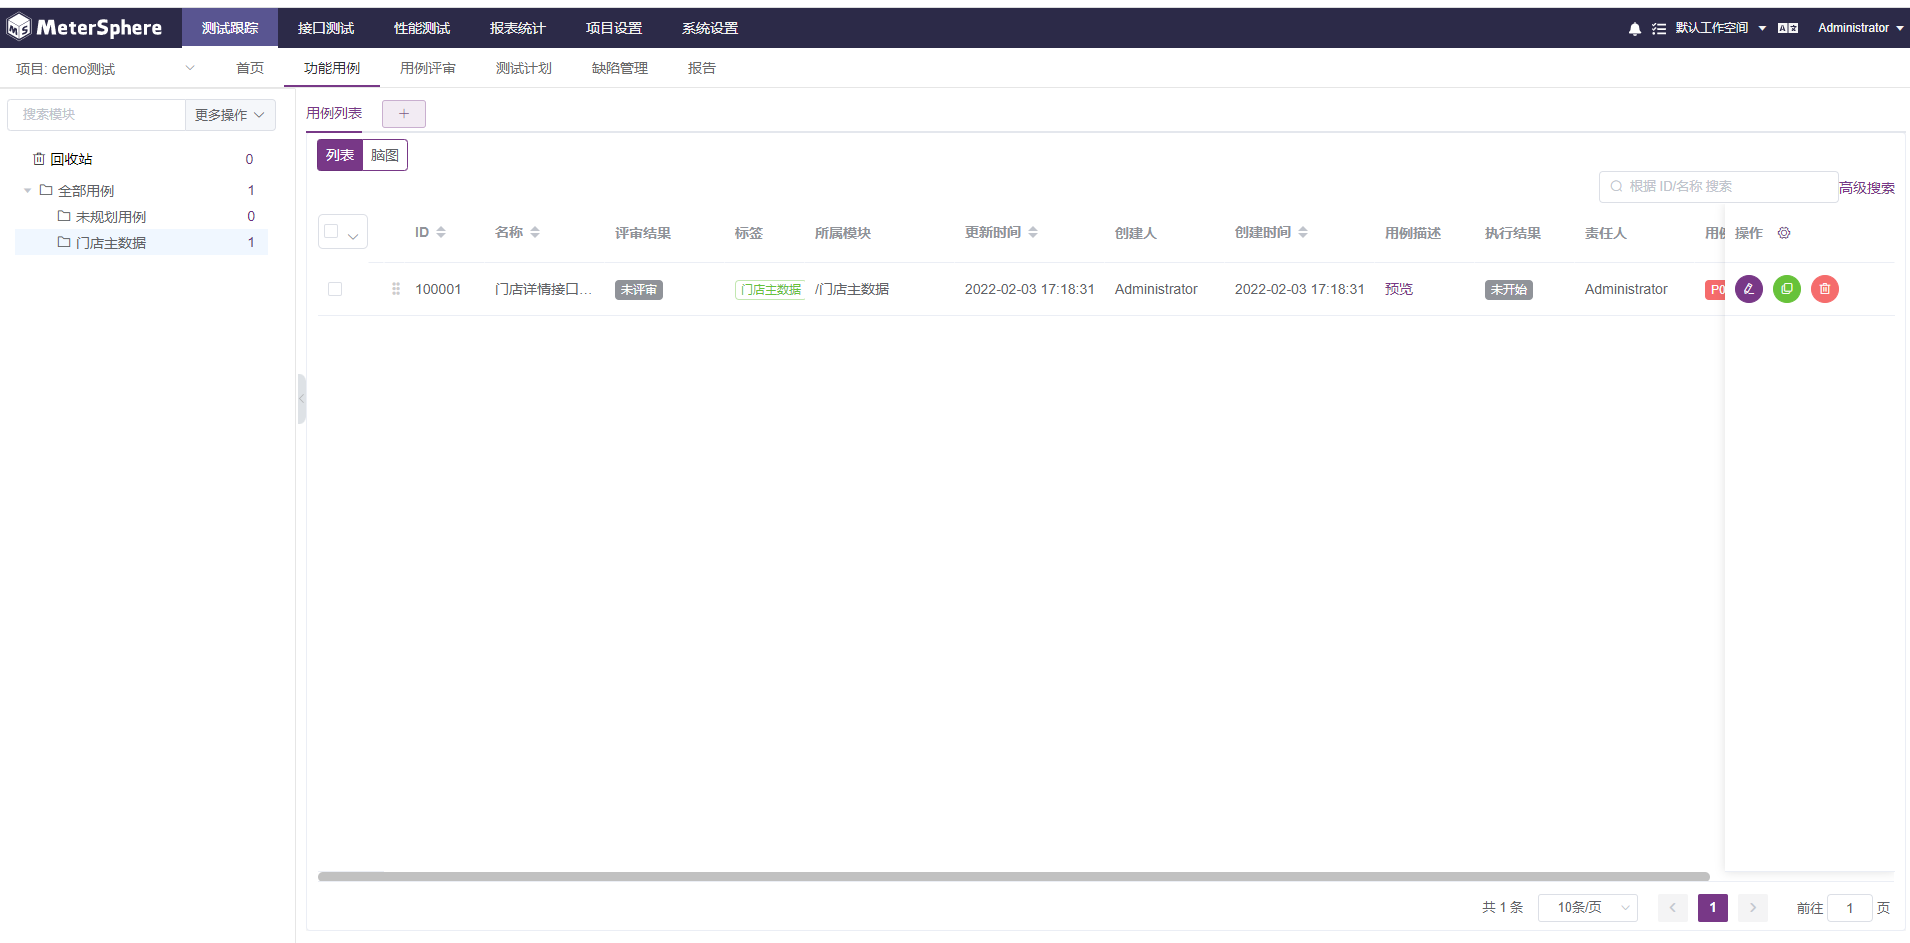Collapse the left sidebar handle
This screenshot has height=943, width=1910.
301,399
